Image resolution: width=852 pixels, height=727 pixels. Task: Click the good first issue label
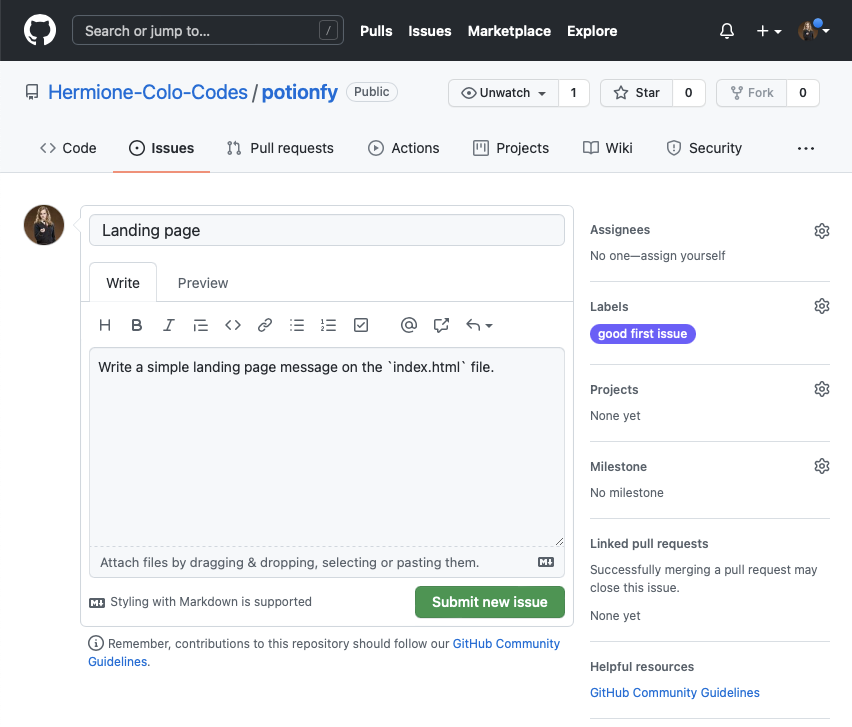[x=642, y=334]
